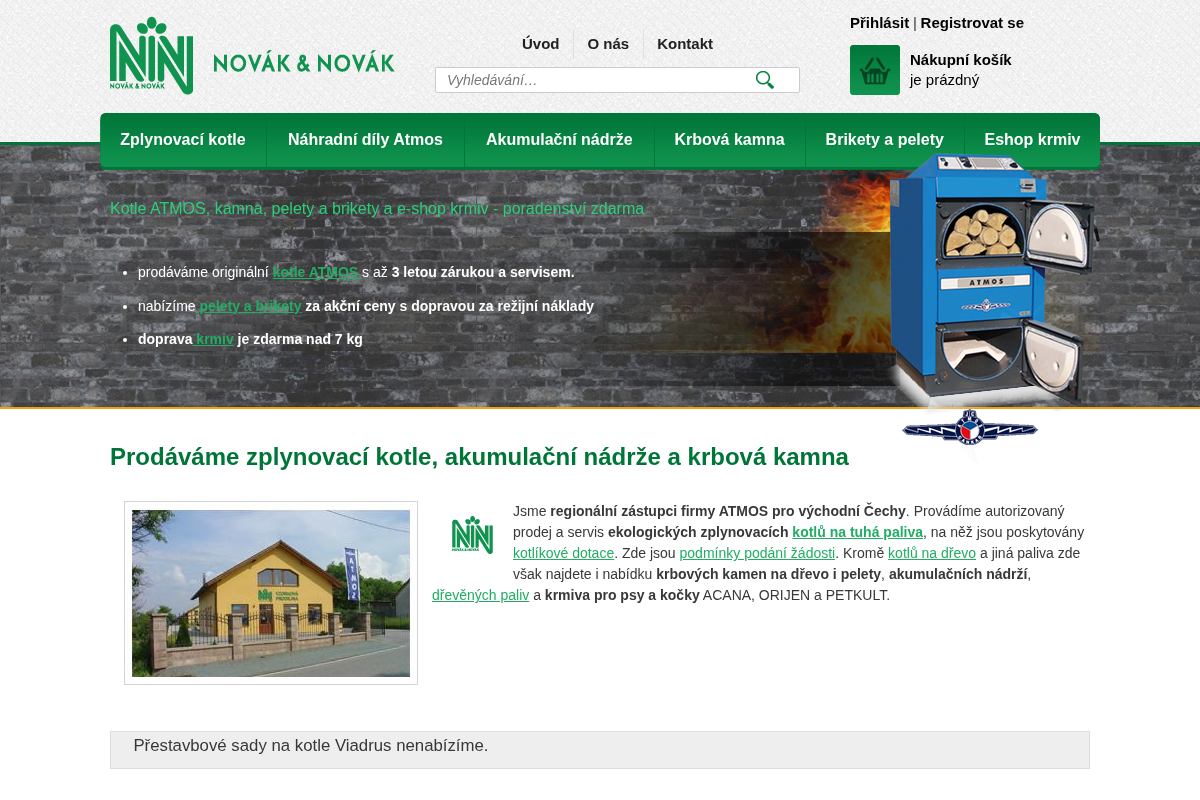Viewport: 1200px width, 800px height.
Task: Click the text '3 letou zárukou a servisem.'
Action: pyautogui.click(x=483, y=272)
